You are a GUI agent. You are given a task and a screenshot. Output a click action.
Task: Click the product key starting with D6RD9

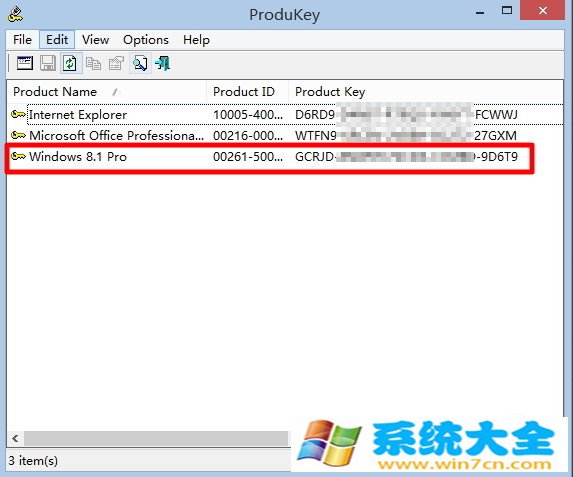[x=406, y=115]
